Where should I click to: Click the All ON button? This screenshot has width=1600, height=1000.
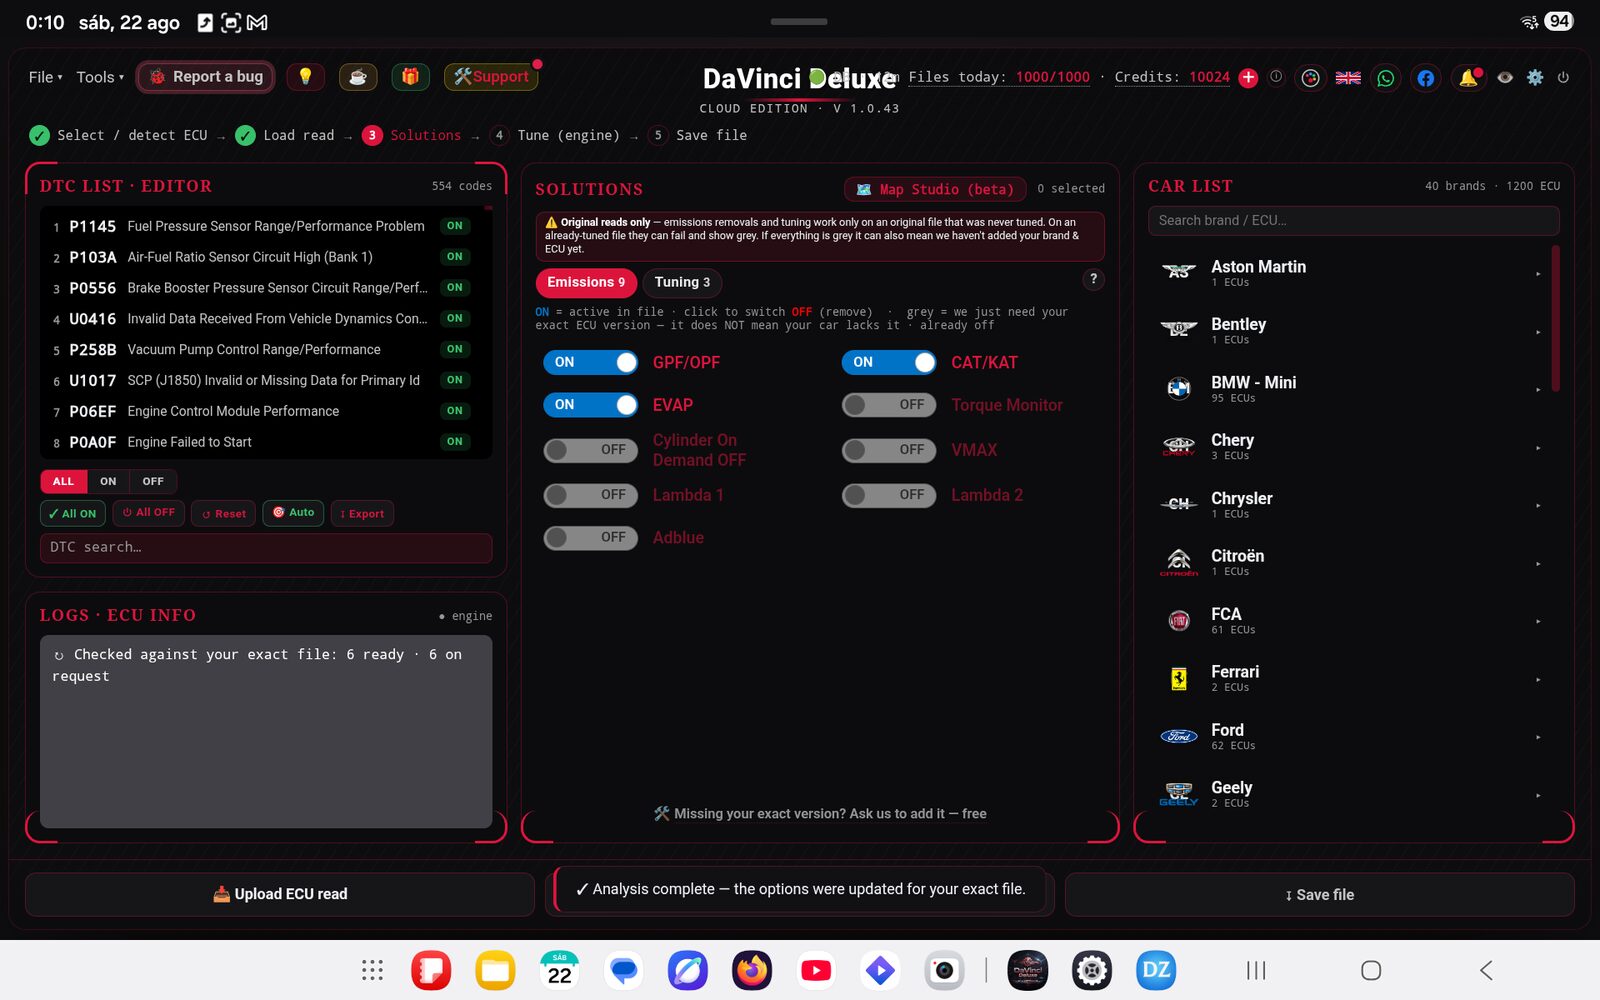click(x=72, y=513)
